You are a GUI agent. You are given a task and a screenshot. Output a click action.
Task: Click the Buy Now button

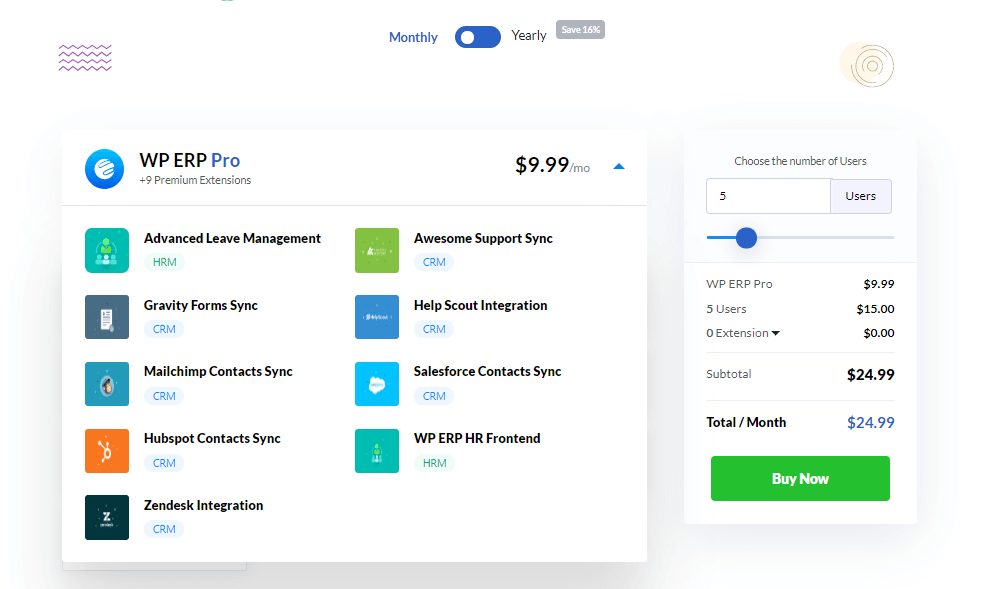click(800, 478)
